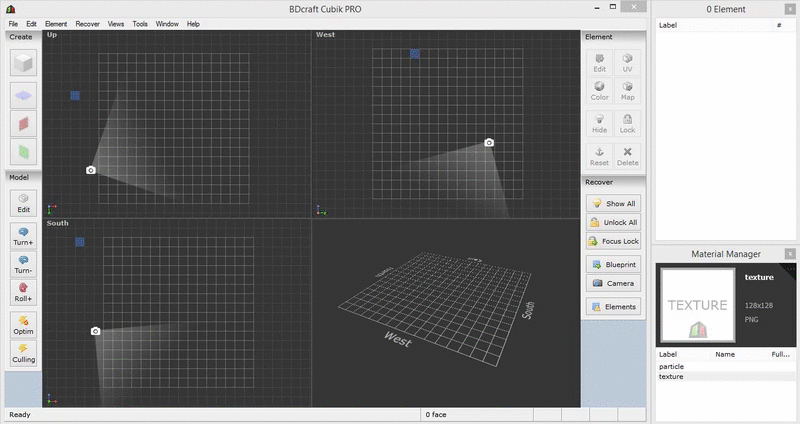The image size is (800, 424).
Task: Create a new cube element
Action: click(x=23, y=63)
